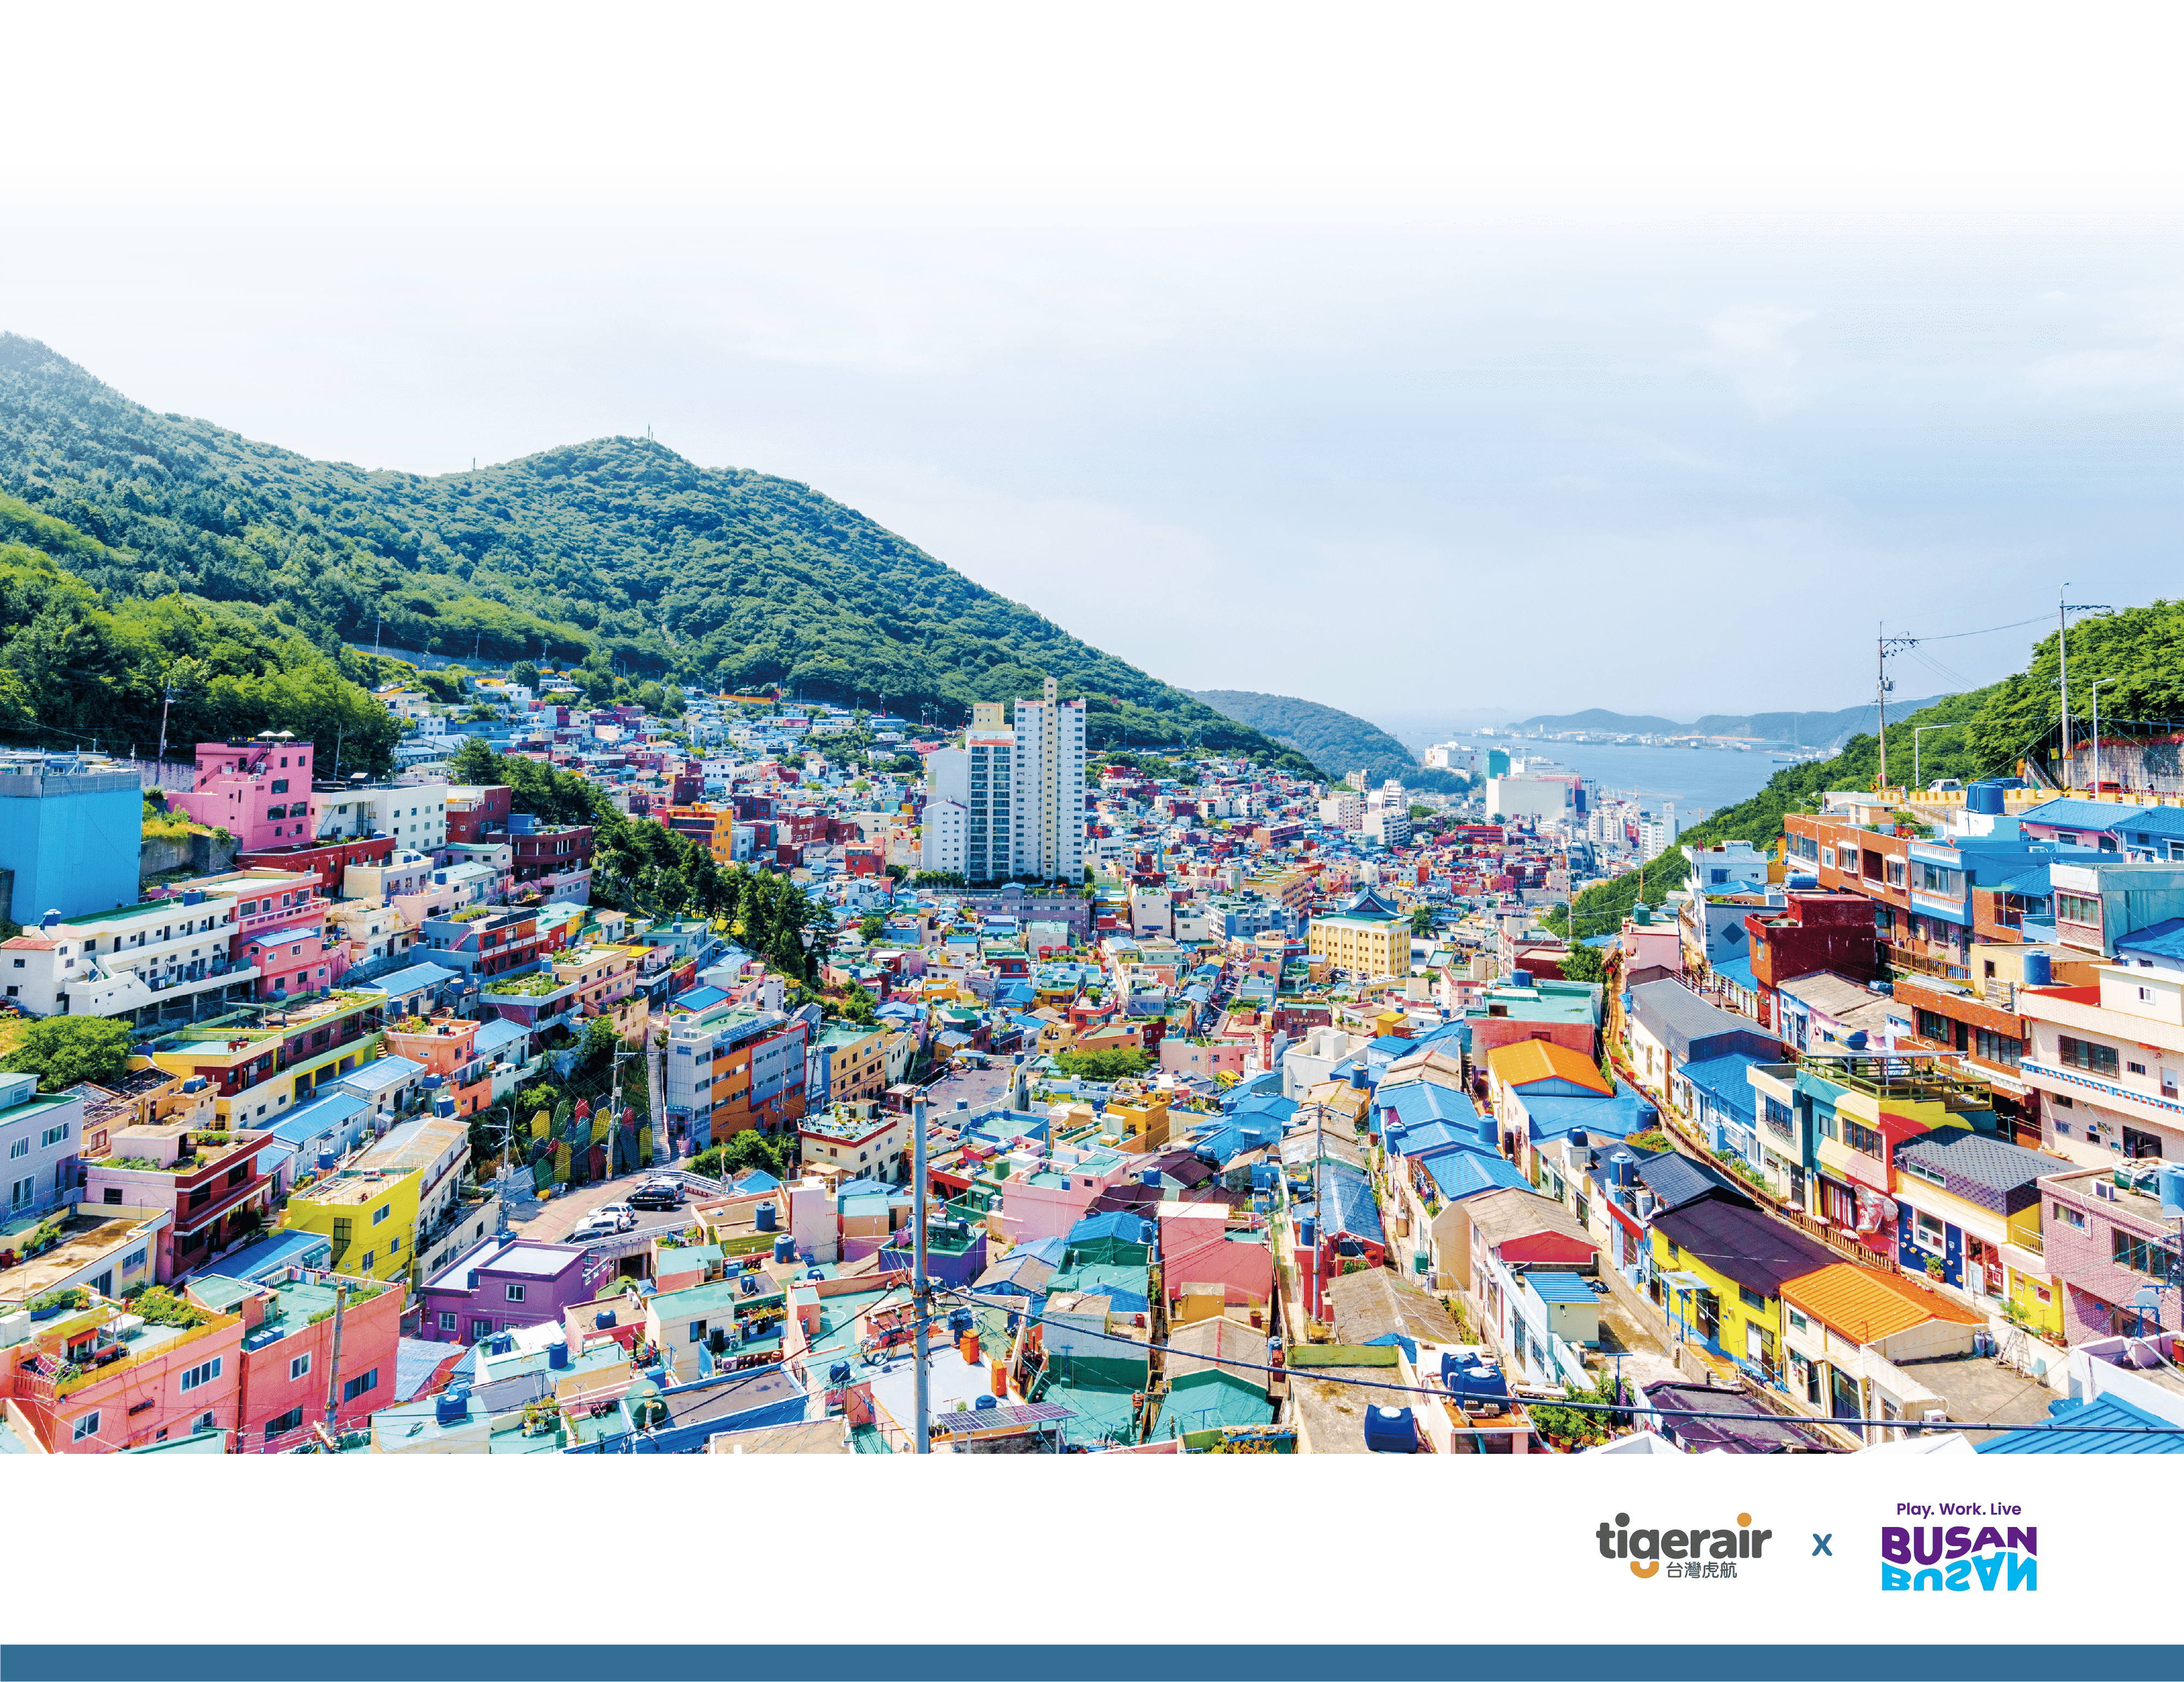This screenshot has height=1682, width=2184.
Task: Click the blue x between the logos
Action: (1822, 1546)
